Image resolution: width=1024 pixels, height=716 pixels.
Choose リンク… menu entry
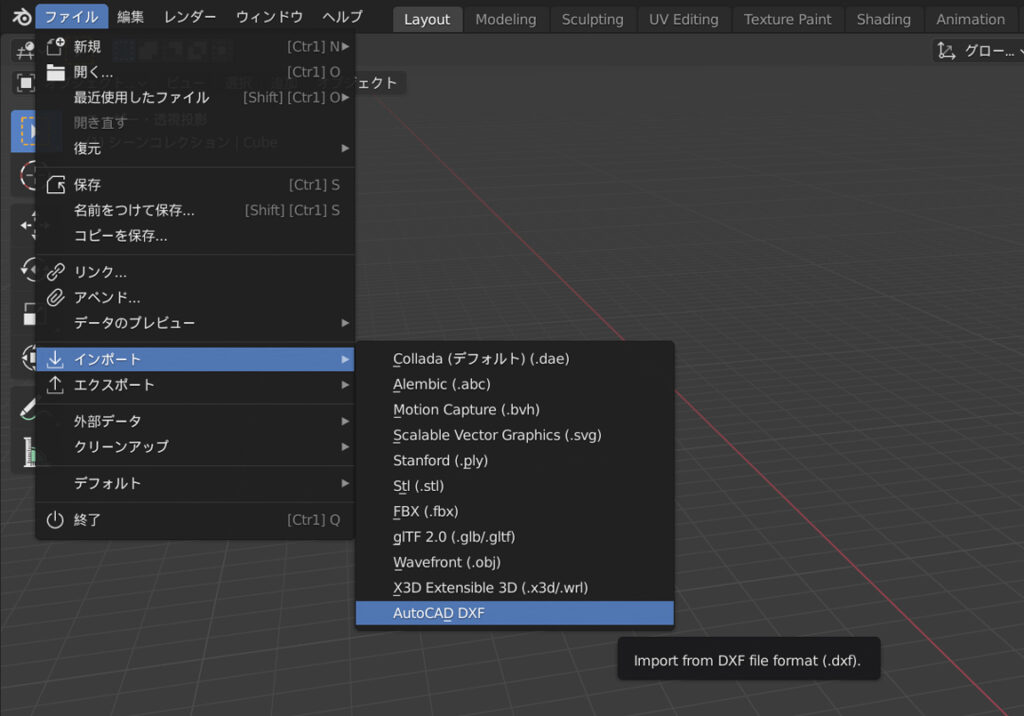[195, 272]
